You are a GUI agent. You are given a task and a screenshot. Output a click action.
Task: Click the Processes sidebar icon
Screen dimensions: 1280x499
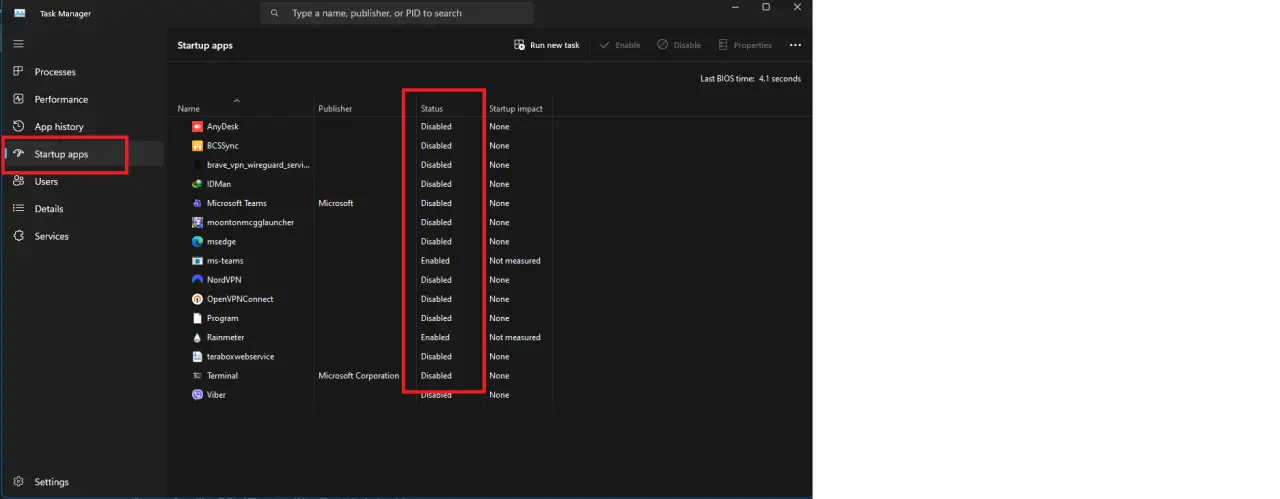tap(18, 72)
